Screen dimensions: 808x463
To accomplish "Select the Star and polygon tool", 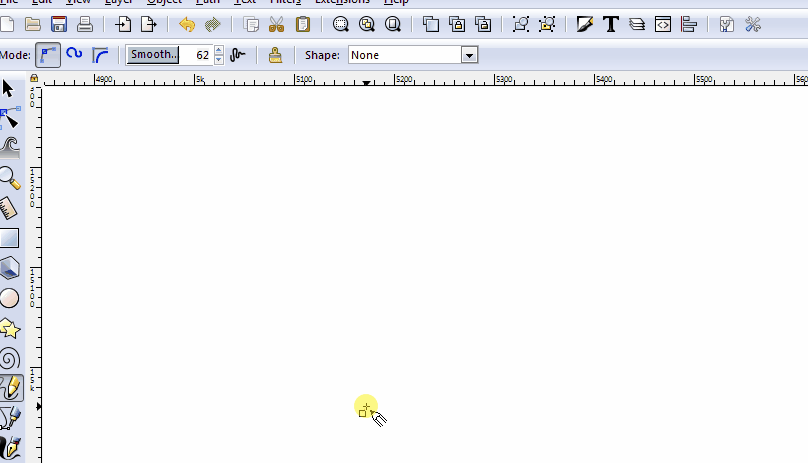I will click(10, 328).
